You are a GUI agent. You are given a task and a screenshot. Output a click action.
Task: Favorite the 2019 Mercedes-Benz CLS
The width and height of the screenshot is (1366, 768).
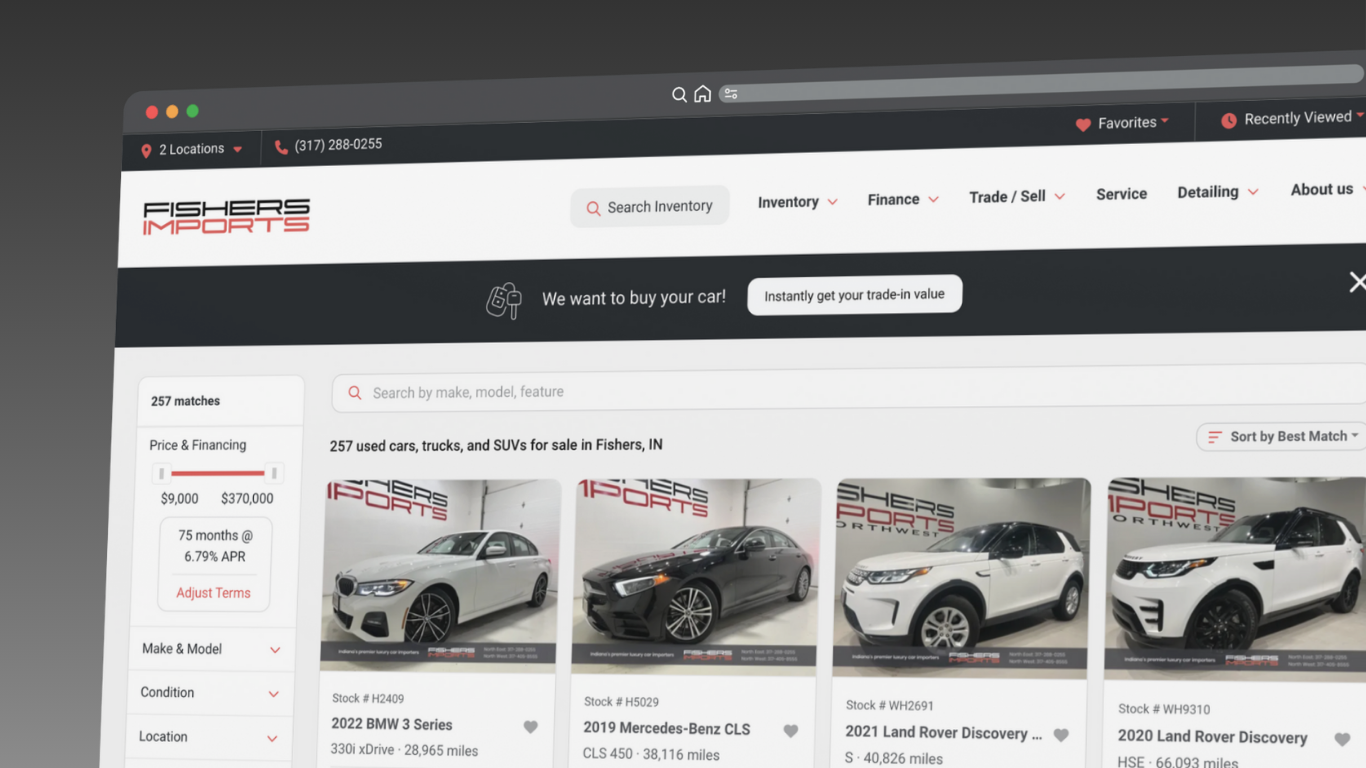[x=791, y=731]
